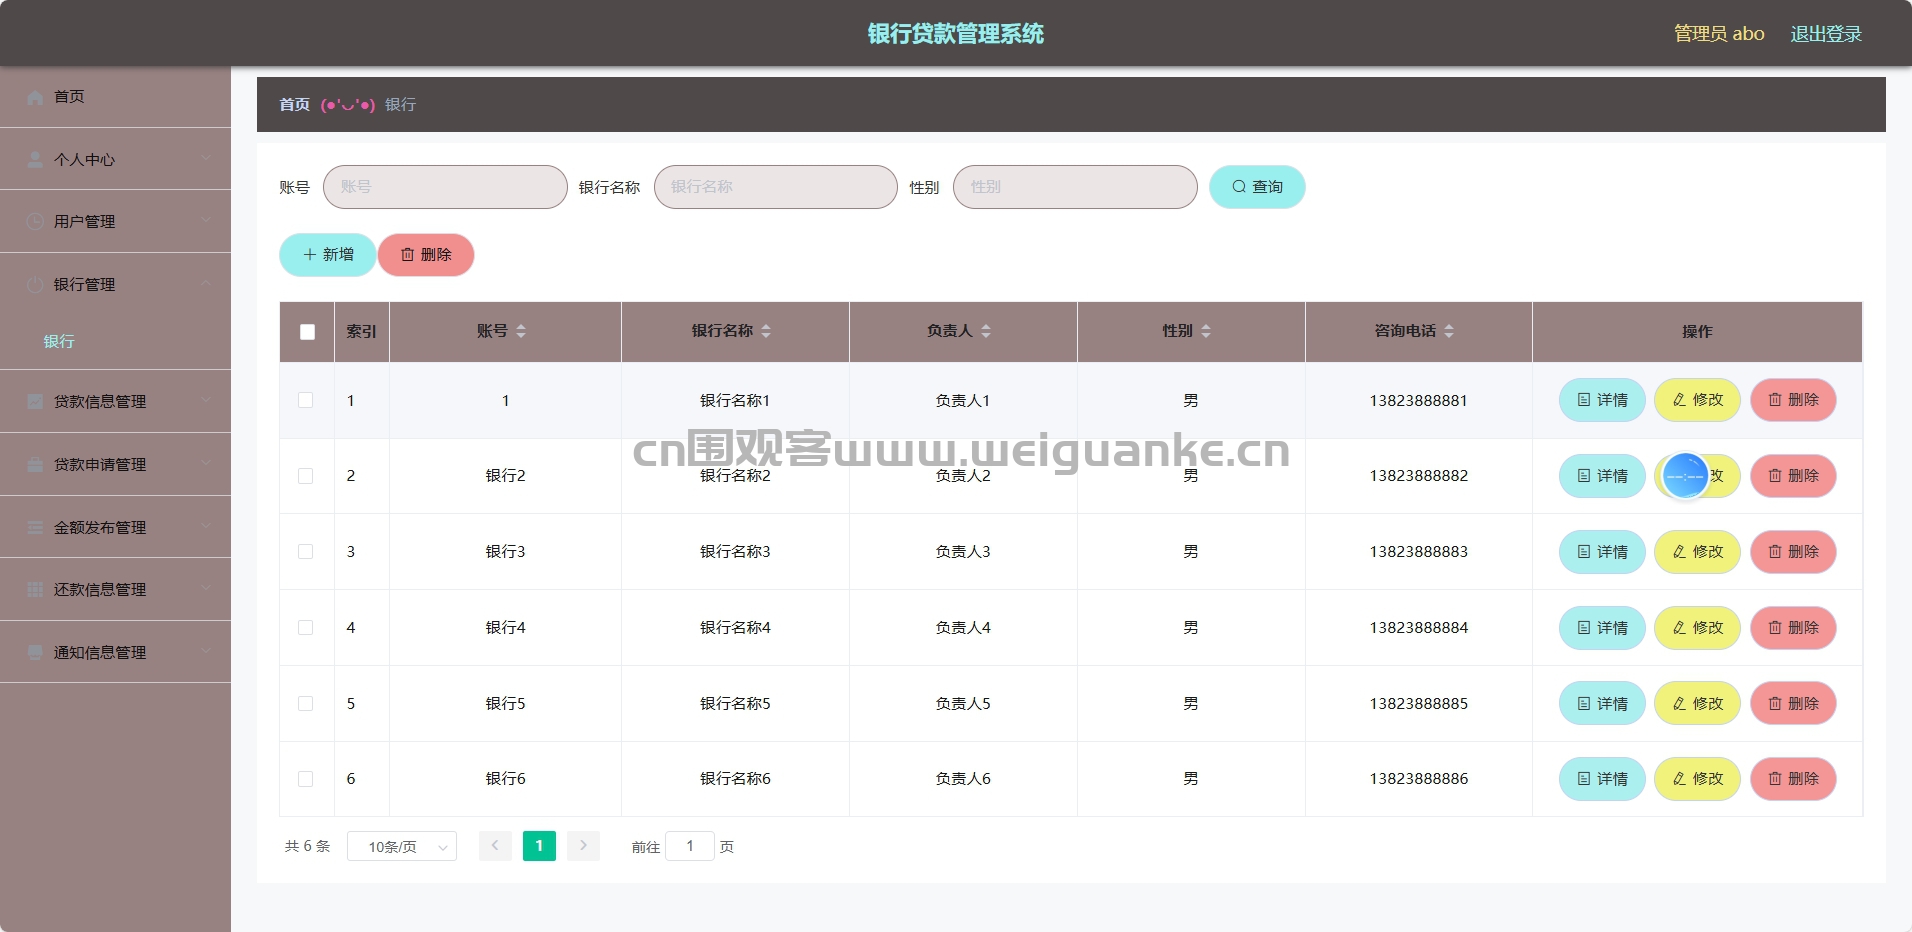Click document icon in 银行名称1 详情

click(1584, 400)
